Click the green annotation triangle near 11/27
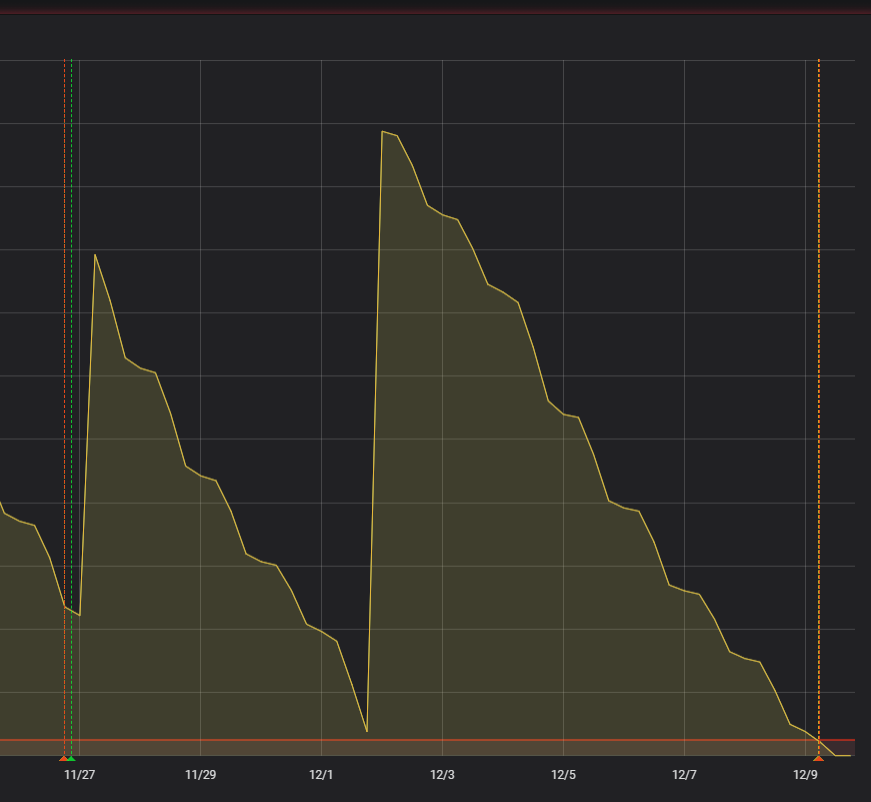Image resolution: width=871 pixels, height=802 pixels. pos(71,759)
